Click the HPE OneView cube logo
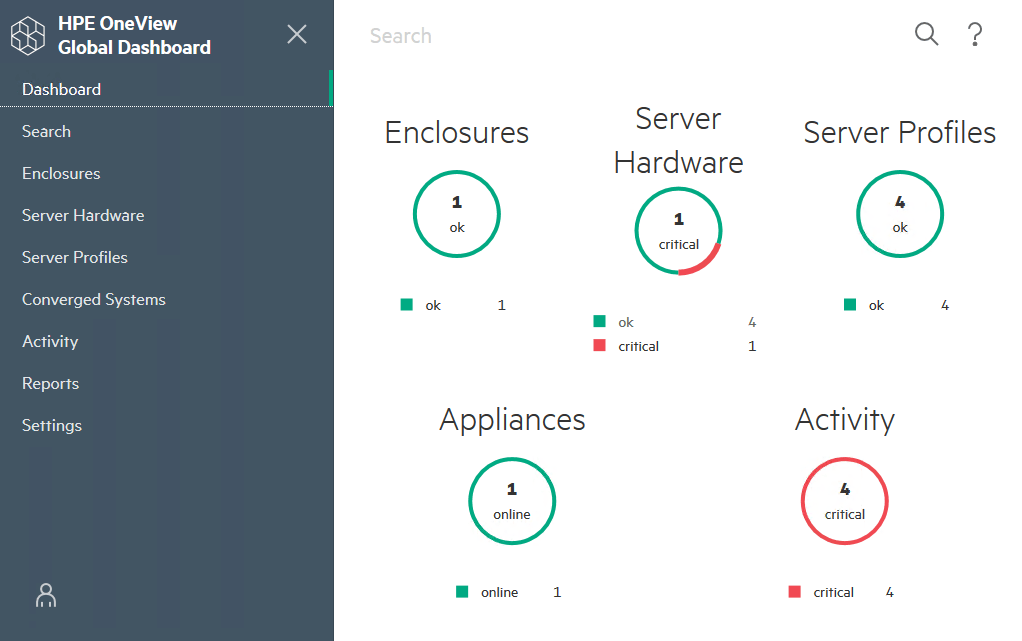This screenshot has height=641, width=1022. coord(28,35)
